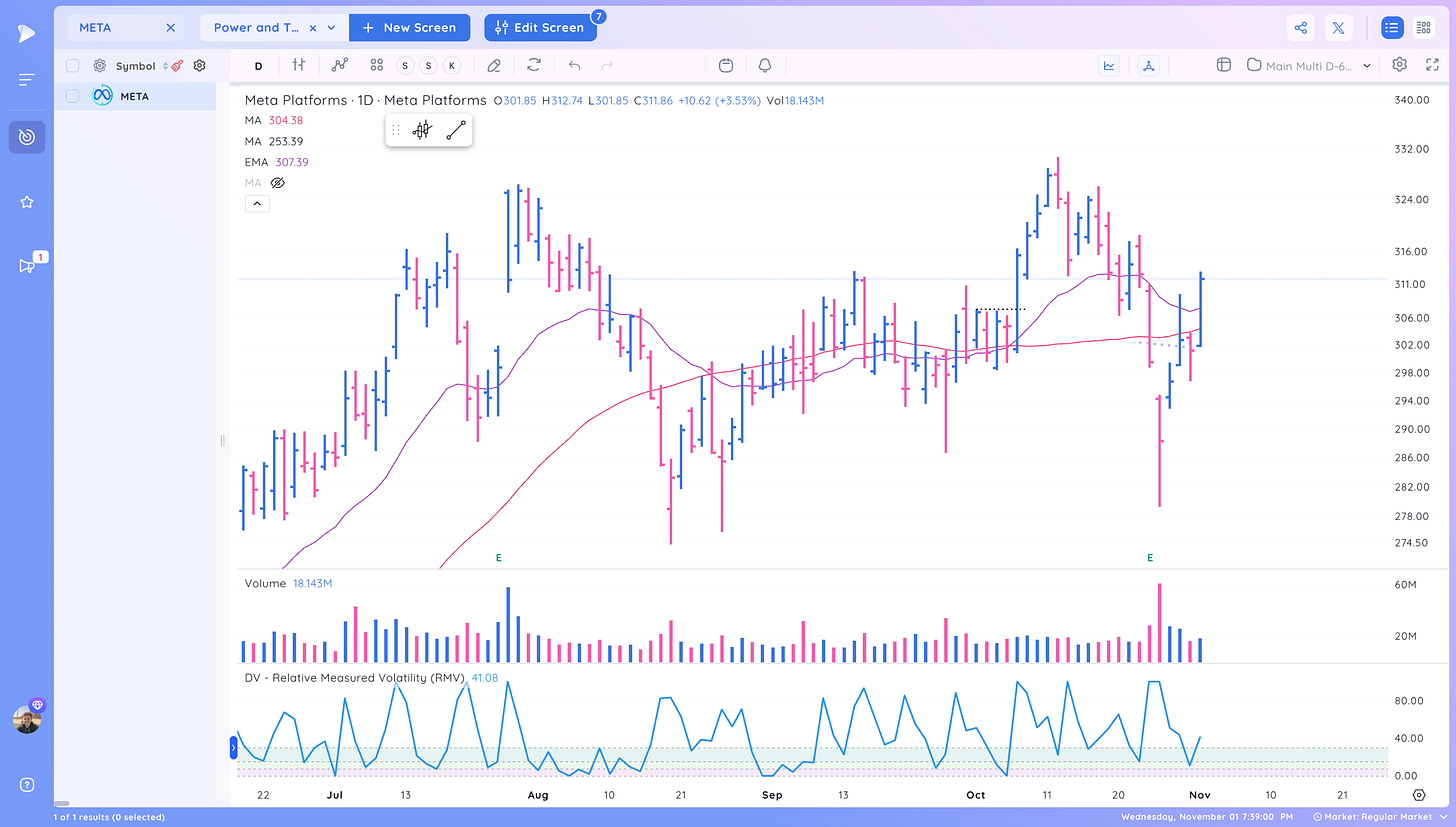Viewport: 1456px width, 827px height.
Task: Tick the select-all checkbox in Symbol header
Action: [x=72, y=66]
